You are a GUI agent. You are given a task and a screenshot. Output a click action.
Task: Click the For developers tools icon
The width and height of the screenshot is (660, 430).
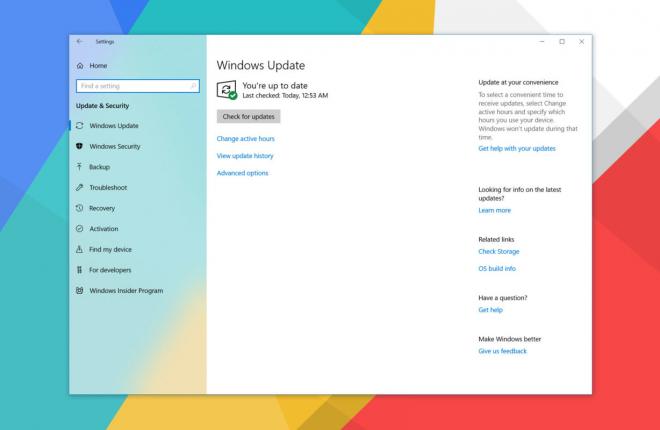[x=79, y=270]
